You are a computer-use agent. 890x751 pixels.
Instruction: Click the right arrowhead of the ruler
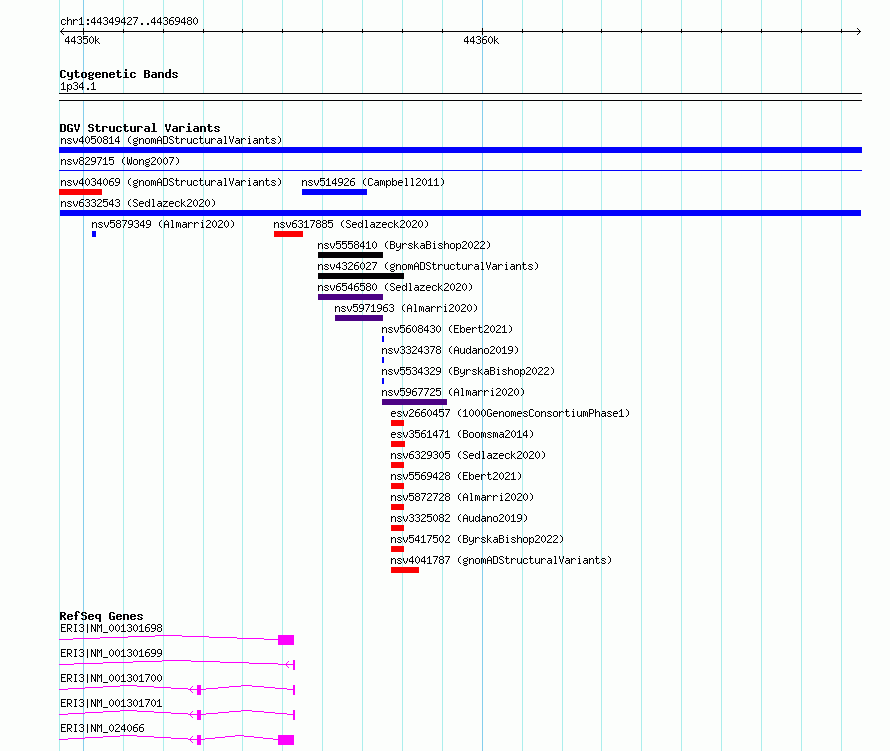(859, 32)
